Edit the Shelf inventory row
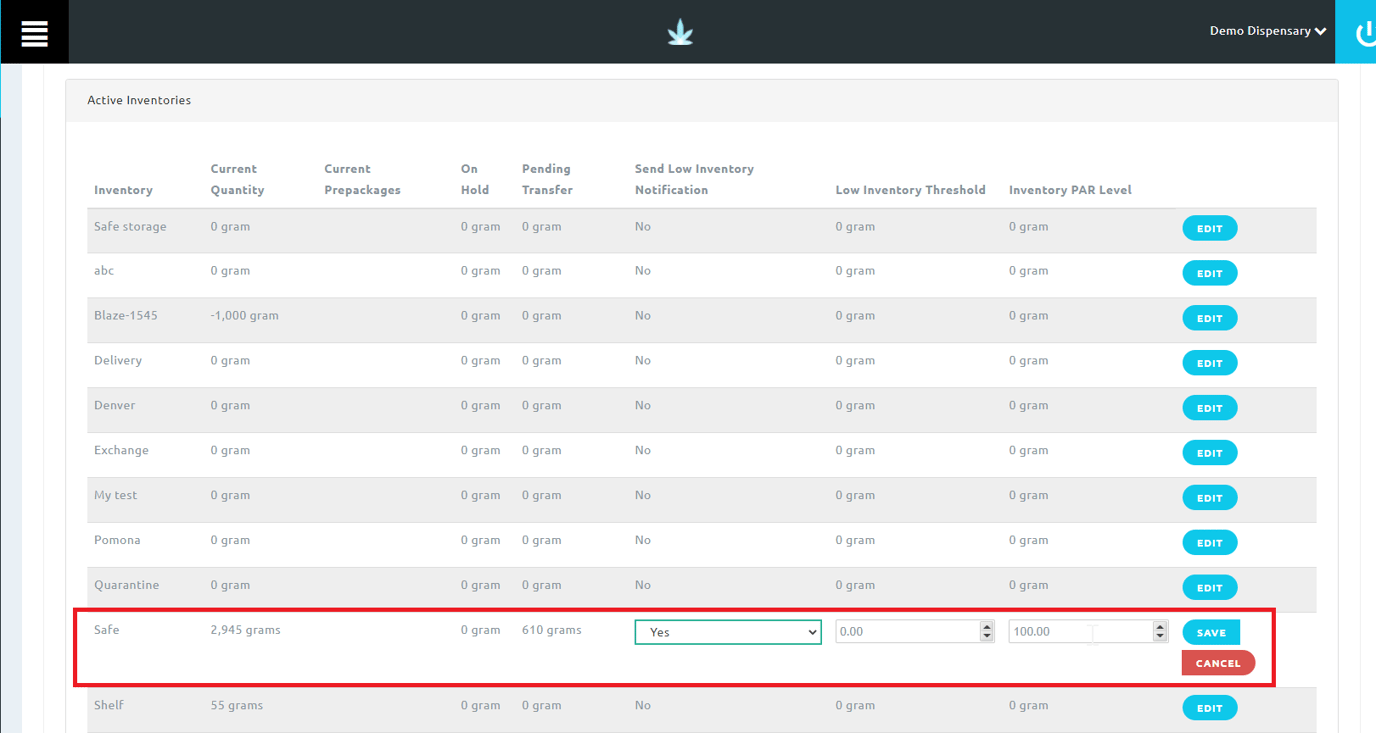The image size is (1376, 733). [x=1209, y=708]
